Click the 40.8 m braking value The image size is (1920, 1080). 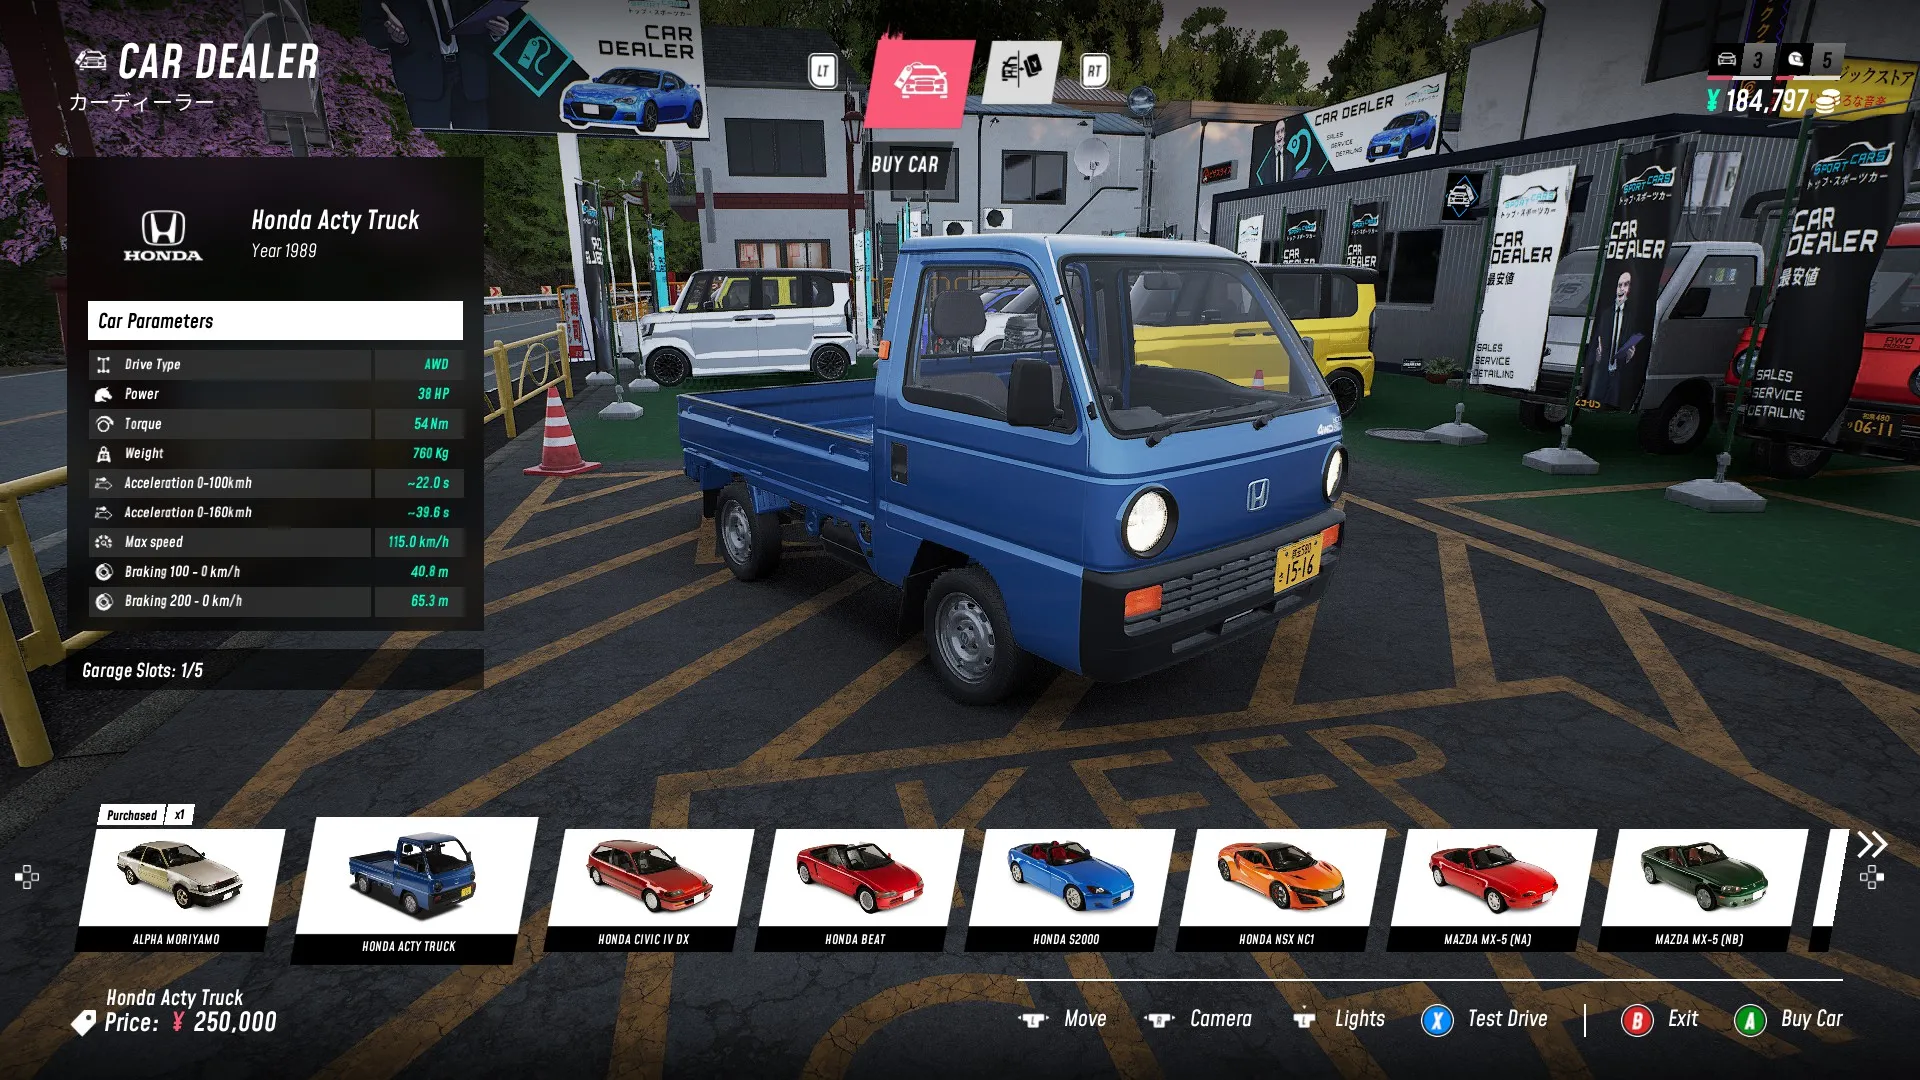click(429, 572)
